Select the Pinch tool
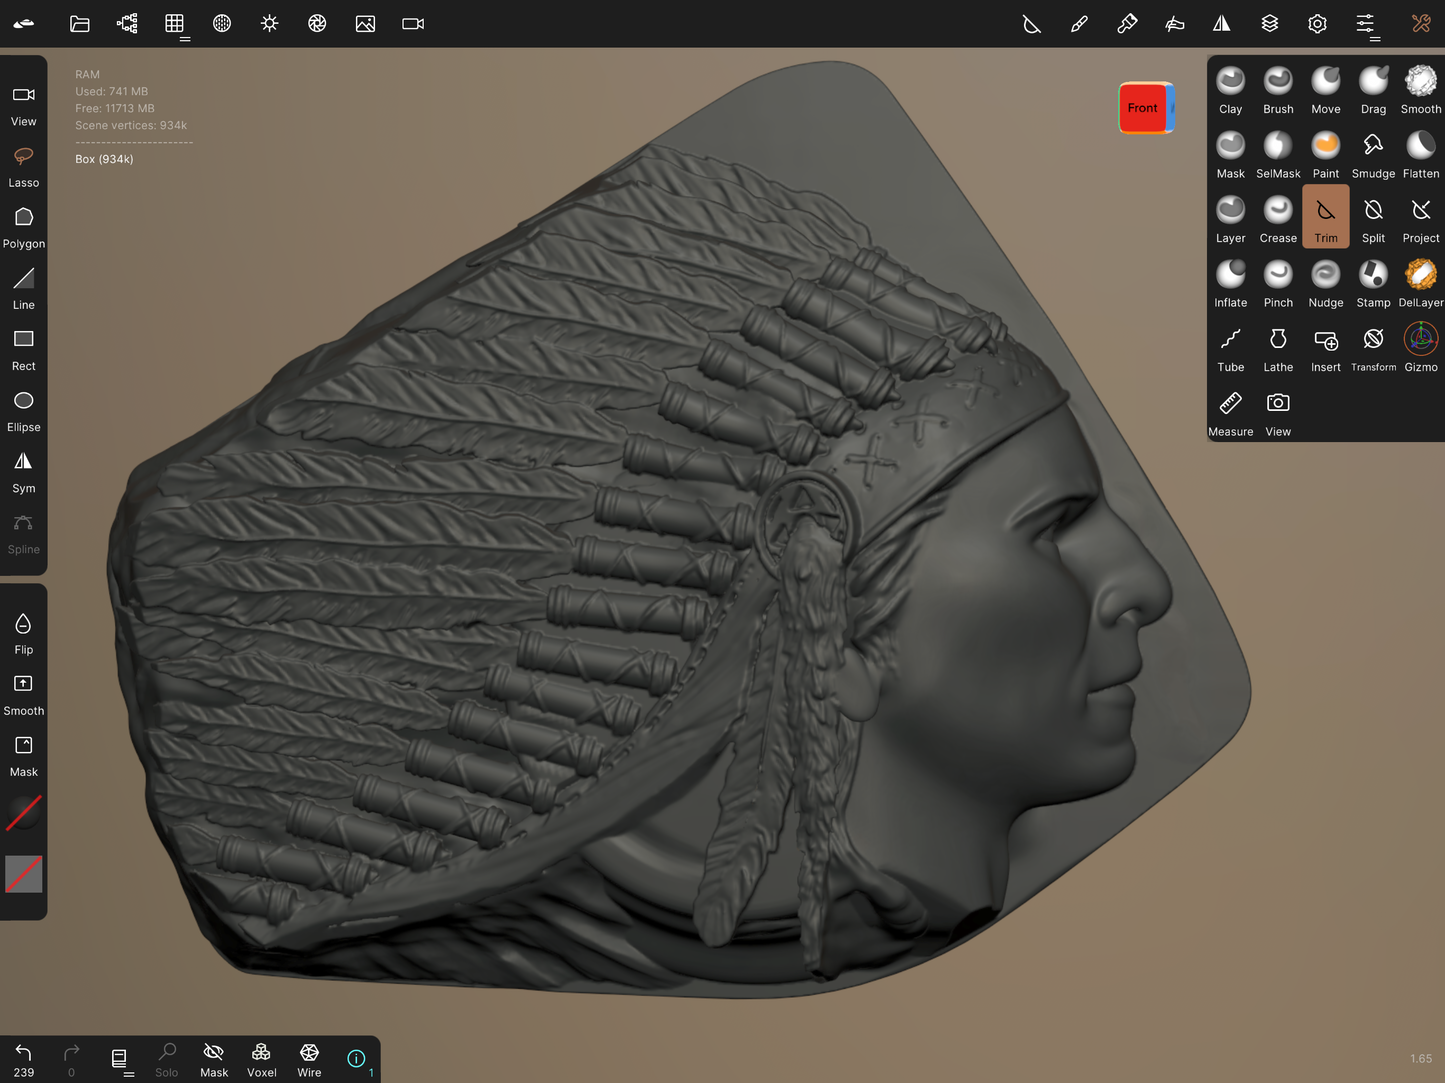 pos(1278,283)
